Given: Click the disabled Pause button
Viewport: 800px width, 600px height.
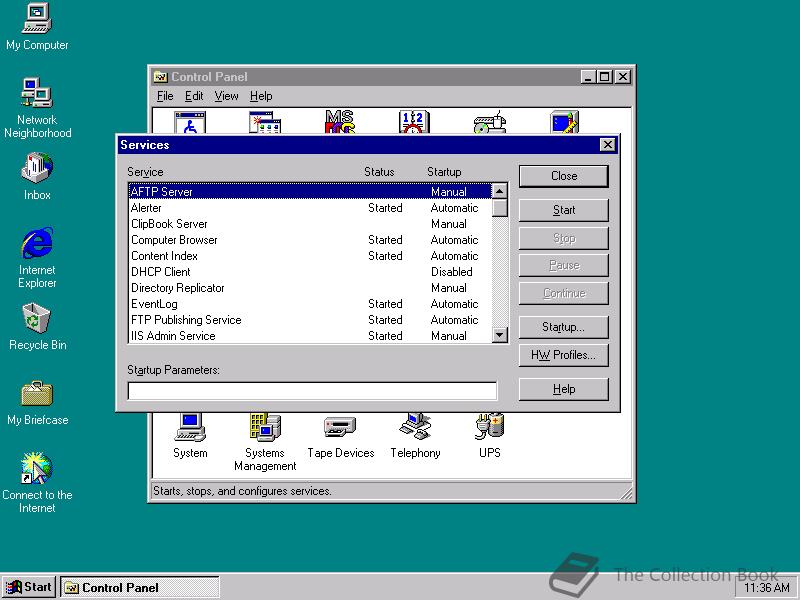Looking at the screenshot, I should pos(564,265).
